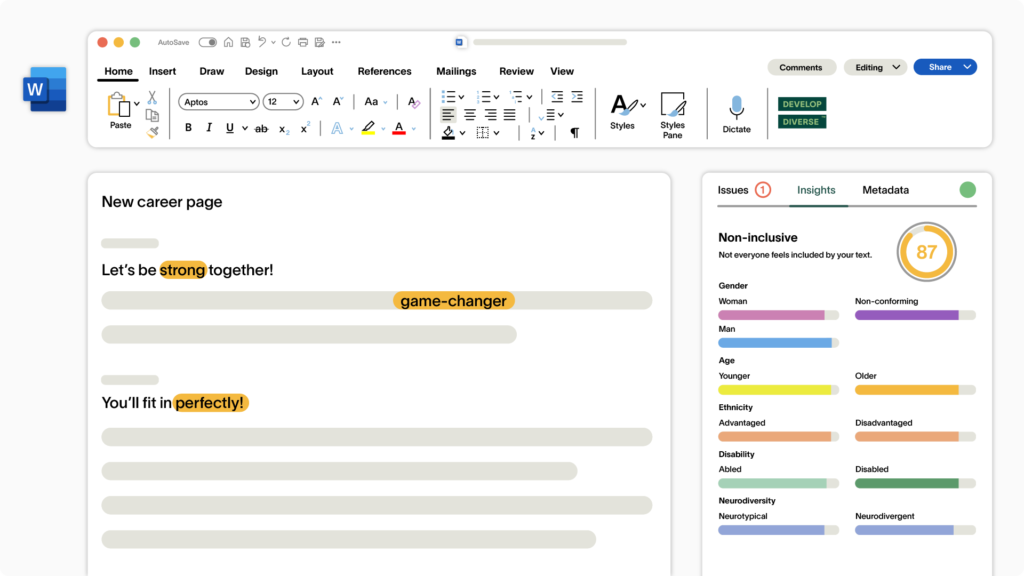This screenshot has width=1024, height=576.
Task: Click the yellow text highlight color icon
Action: pyautogui.click(x=368, y=128)
